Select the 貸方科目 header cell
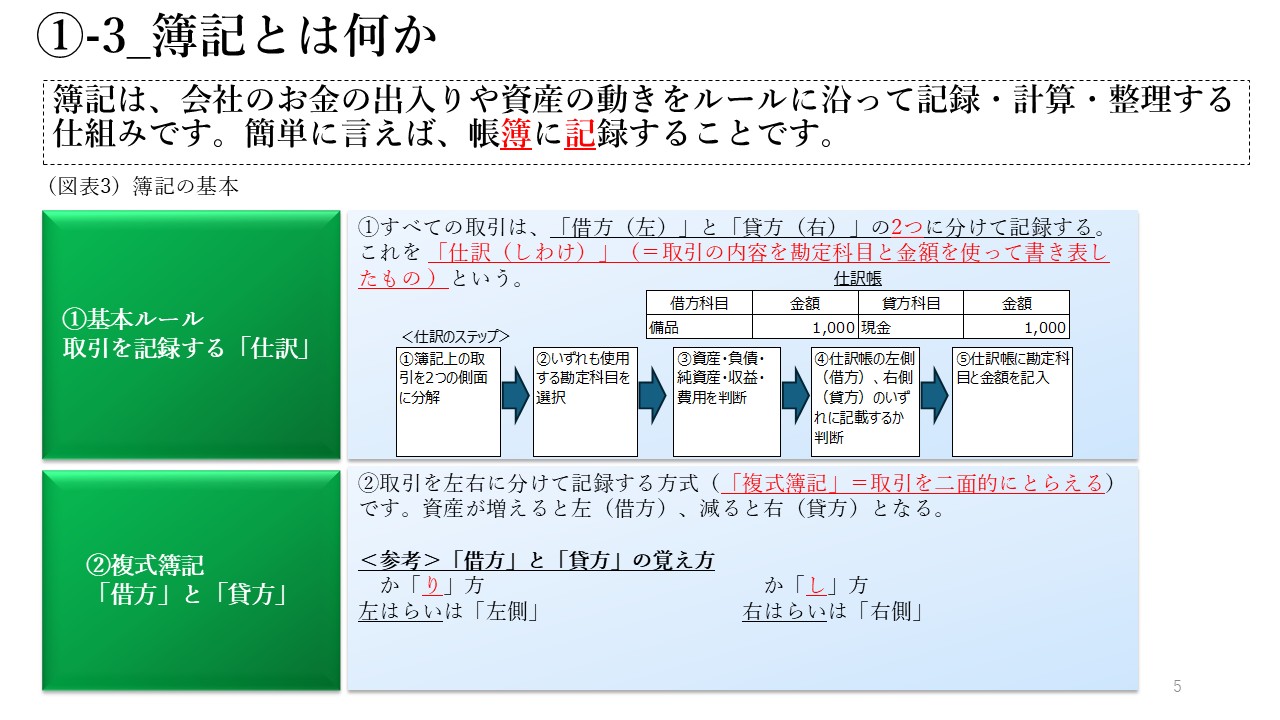 pos(910,303)
